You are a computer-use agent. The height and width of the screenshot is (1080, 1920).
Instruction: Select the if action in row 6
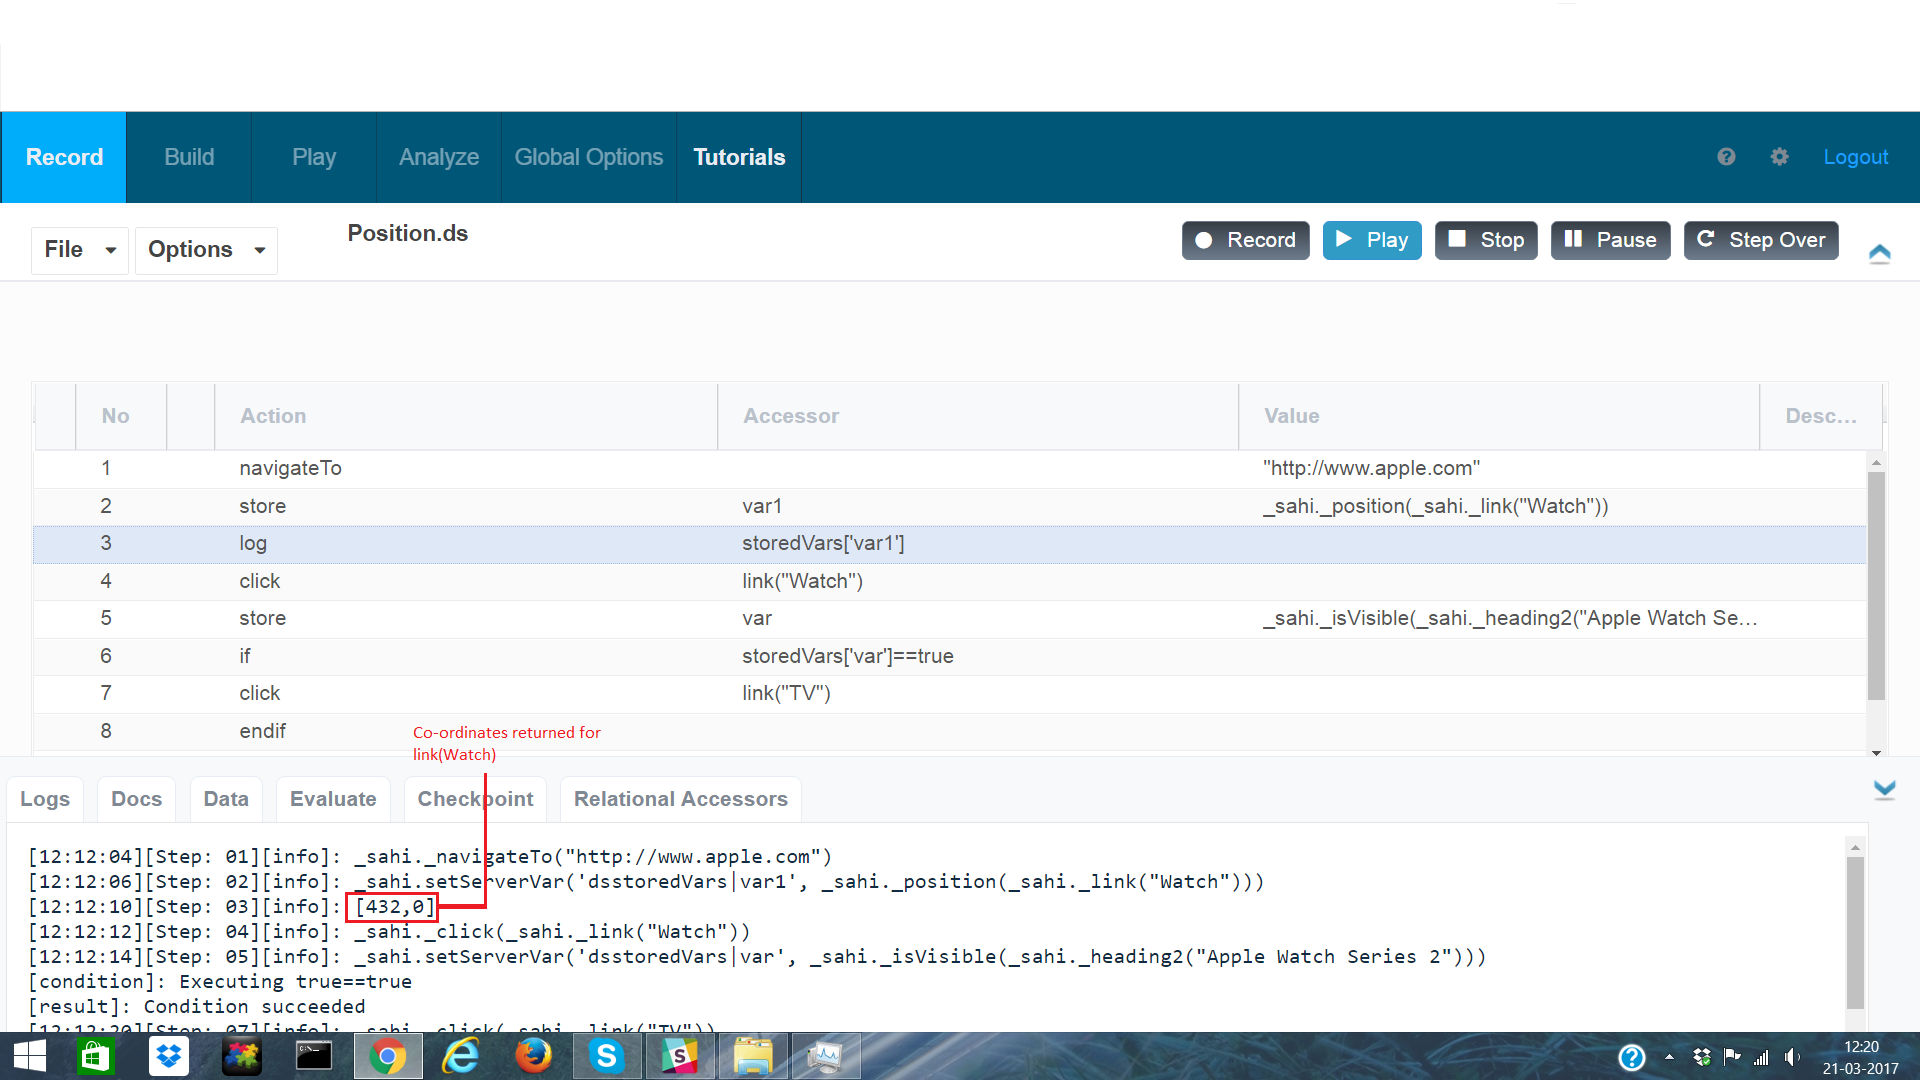pyautogui.click(x=245, y=656)
